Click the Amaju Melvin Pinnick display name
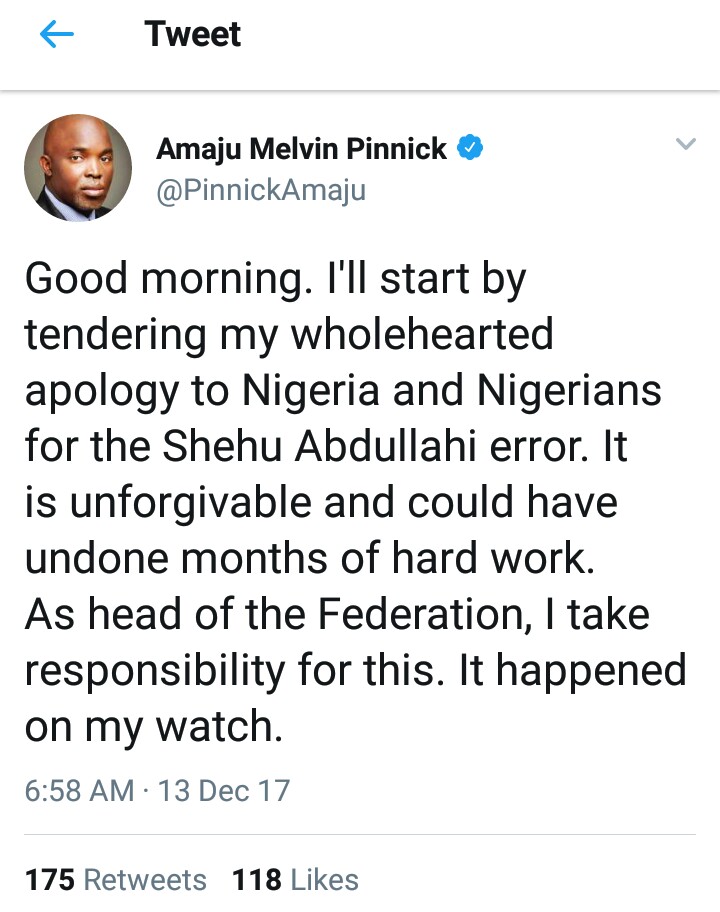 pos(301,149)
